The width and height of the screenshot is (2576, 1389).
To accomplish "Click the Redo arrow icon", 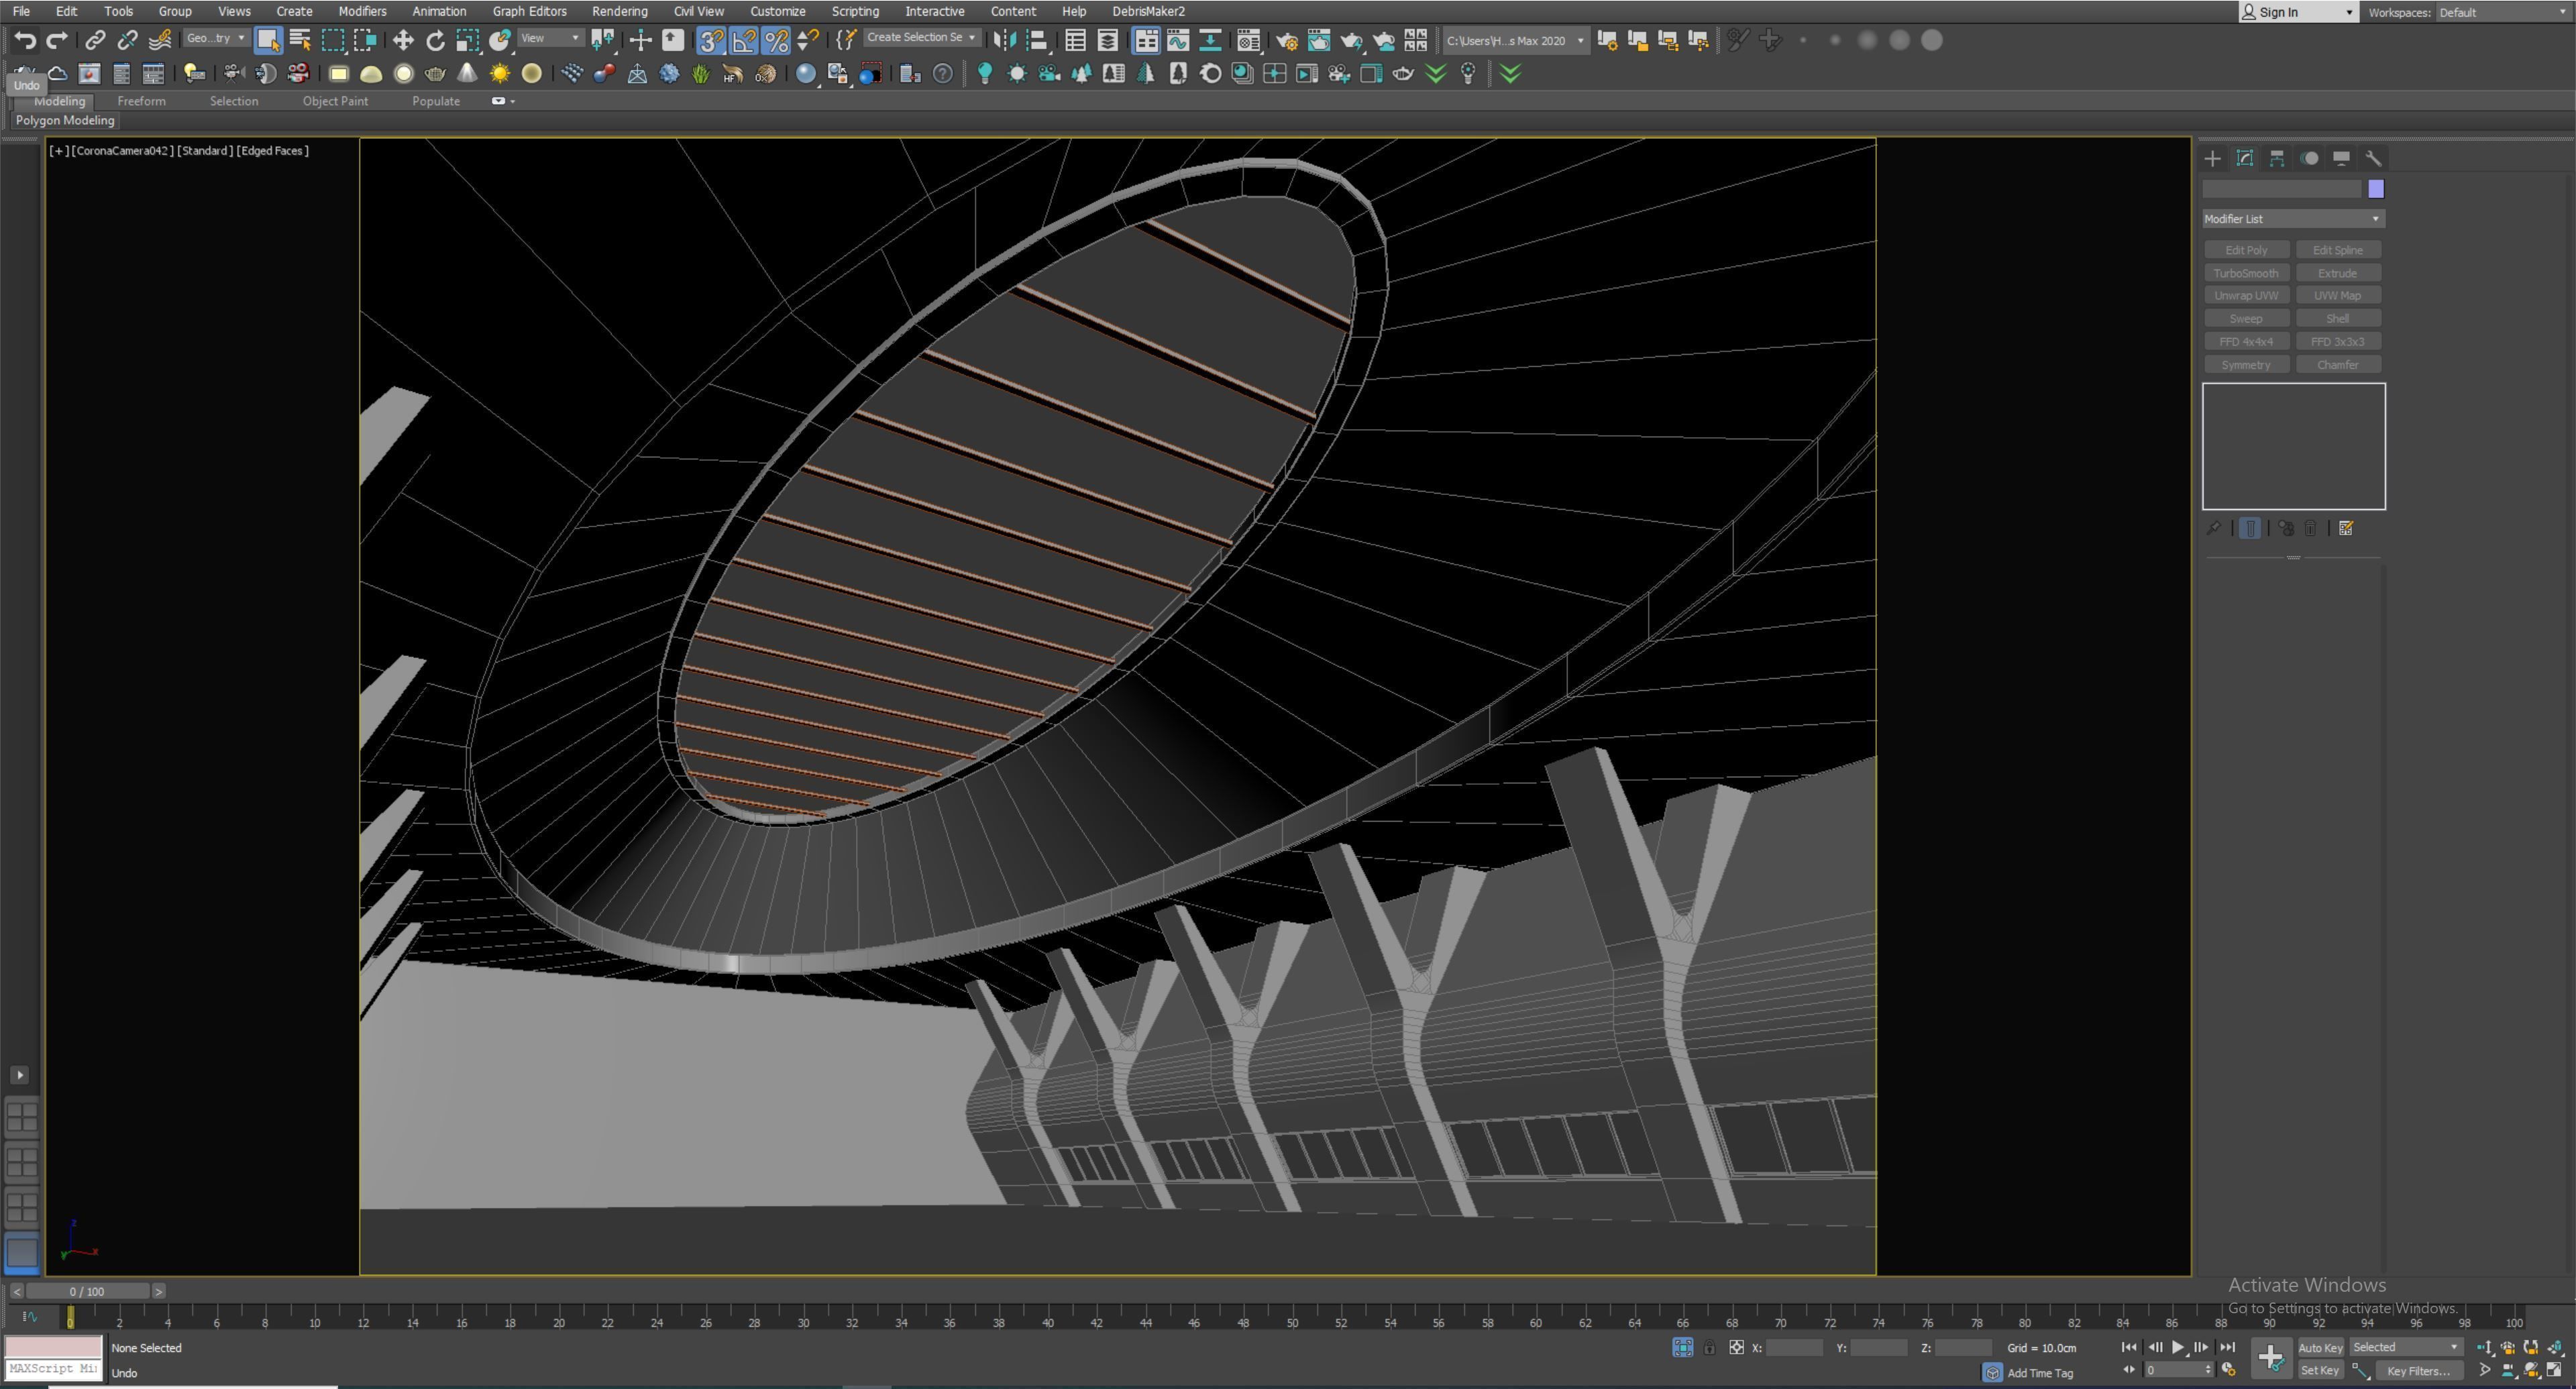I will (57, 40).
